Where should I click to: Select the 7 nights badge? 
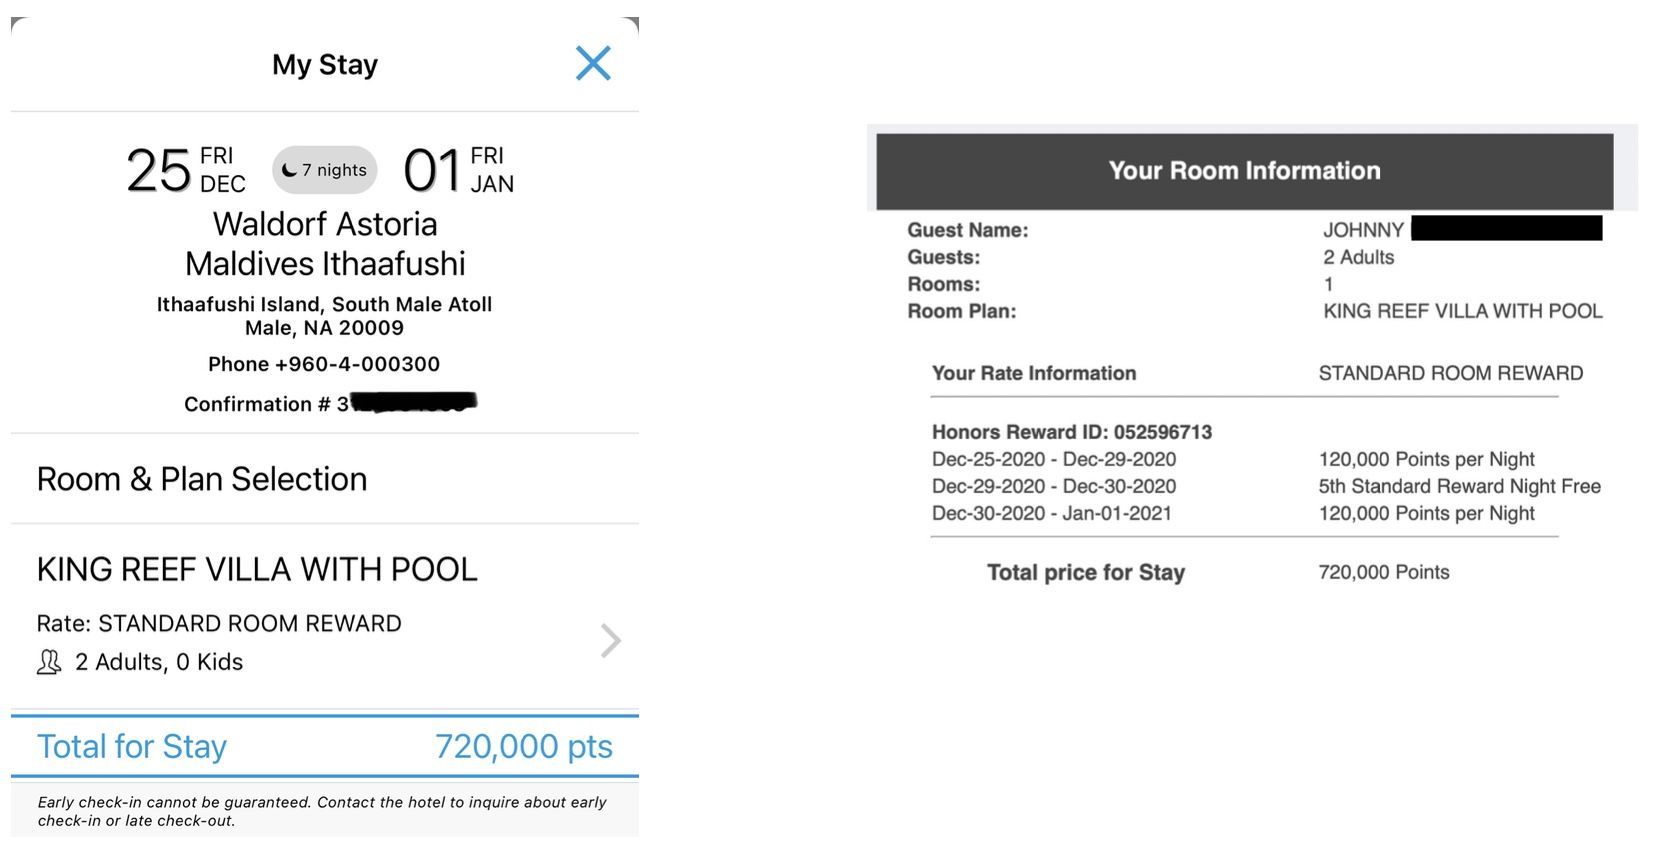(325, 170)
